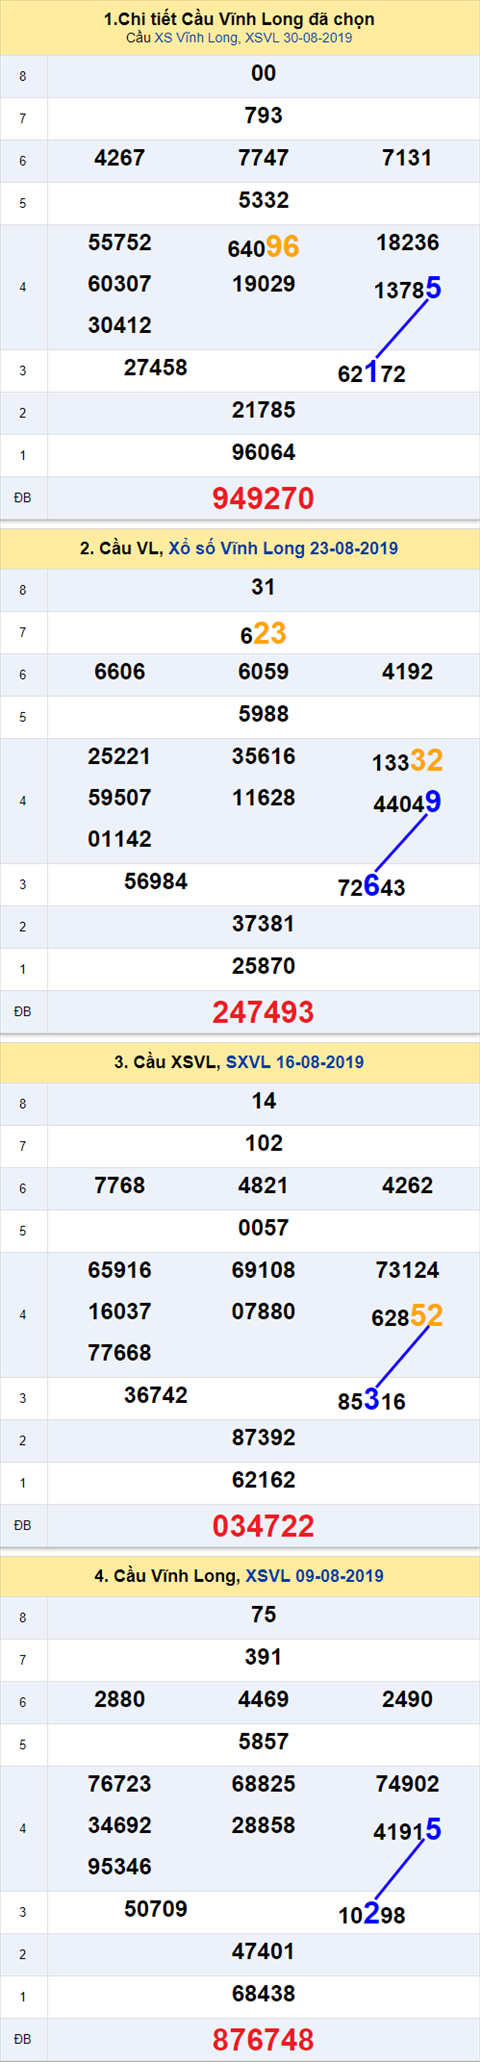This screenshot has width=480, height=2062.
Task: Open the XSVL 30-08-2019 link
Action: tap(299, 38)
